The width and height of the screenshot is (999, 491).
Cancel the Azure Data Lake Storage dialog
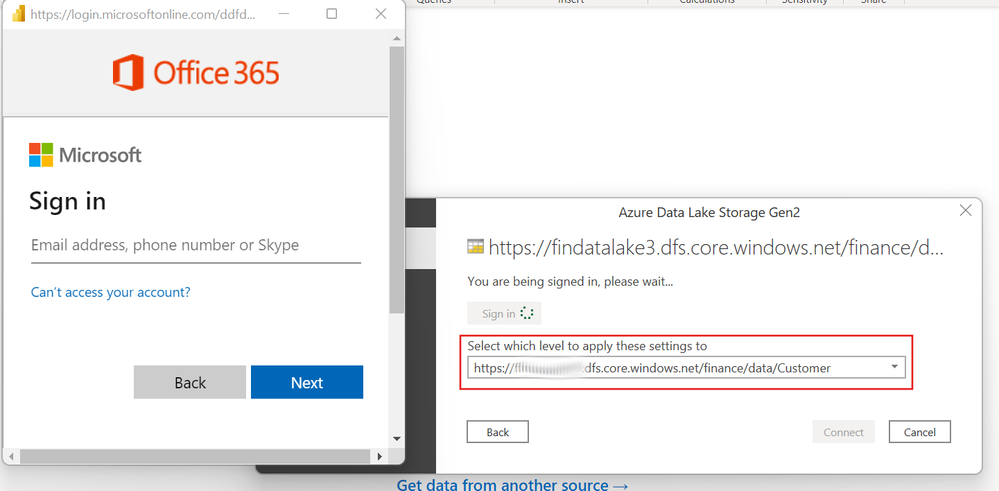[x=920, y=432]
